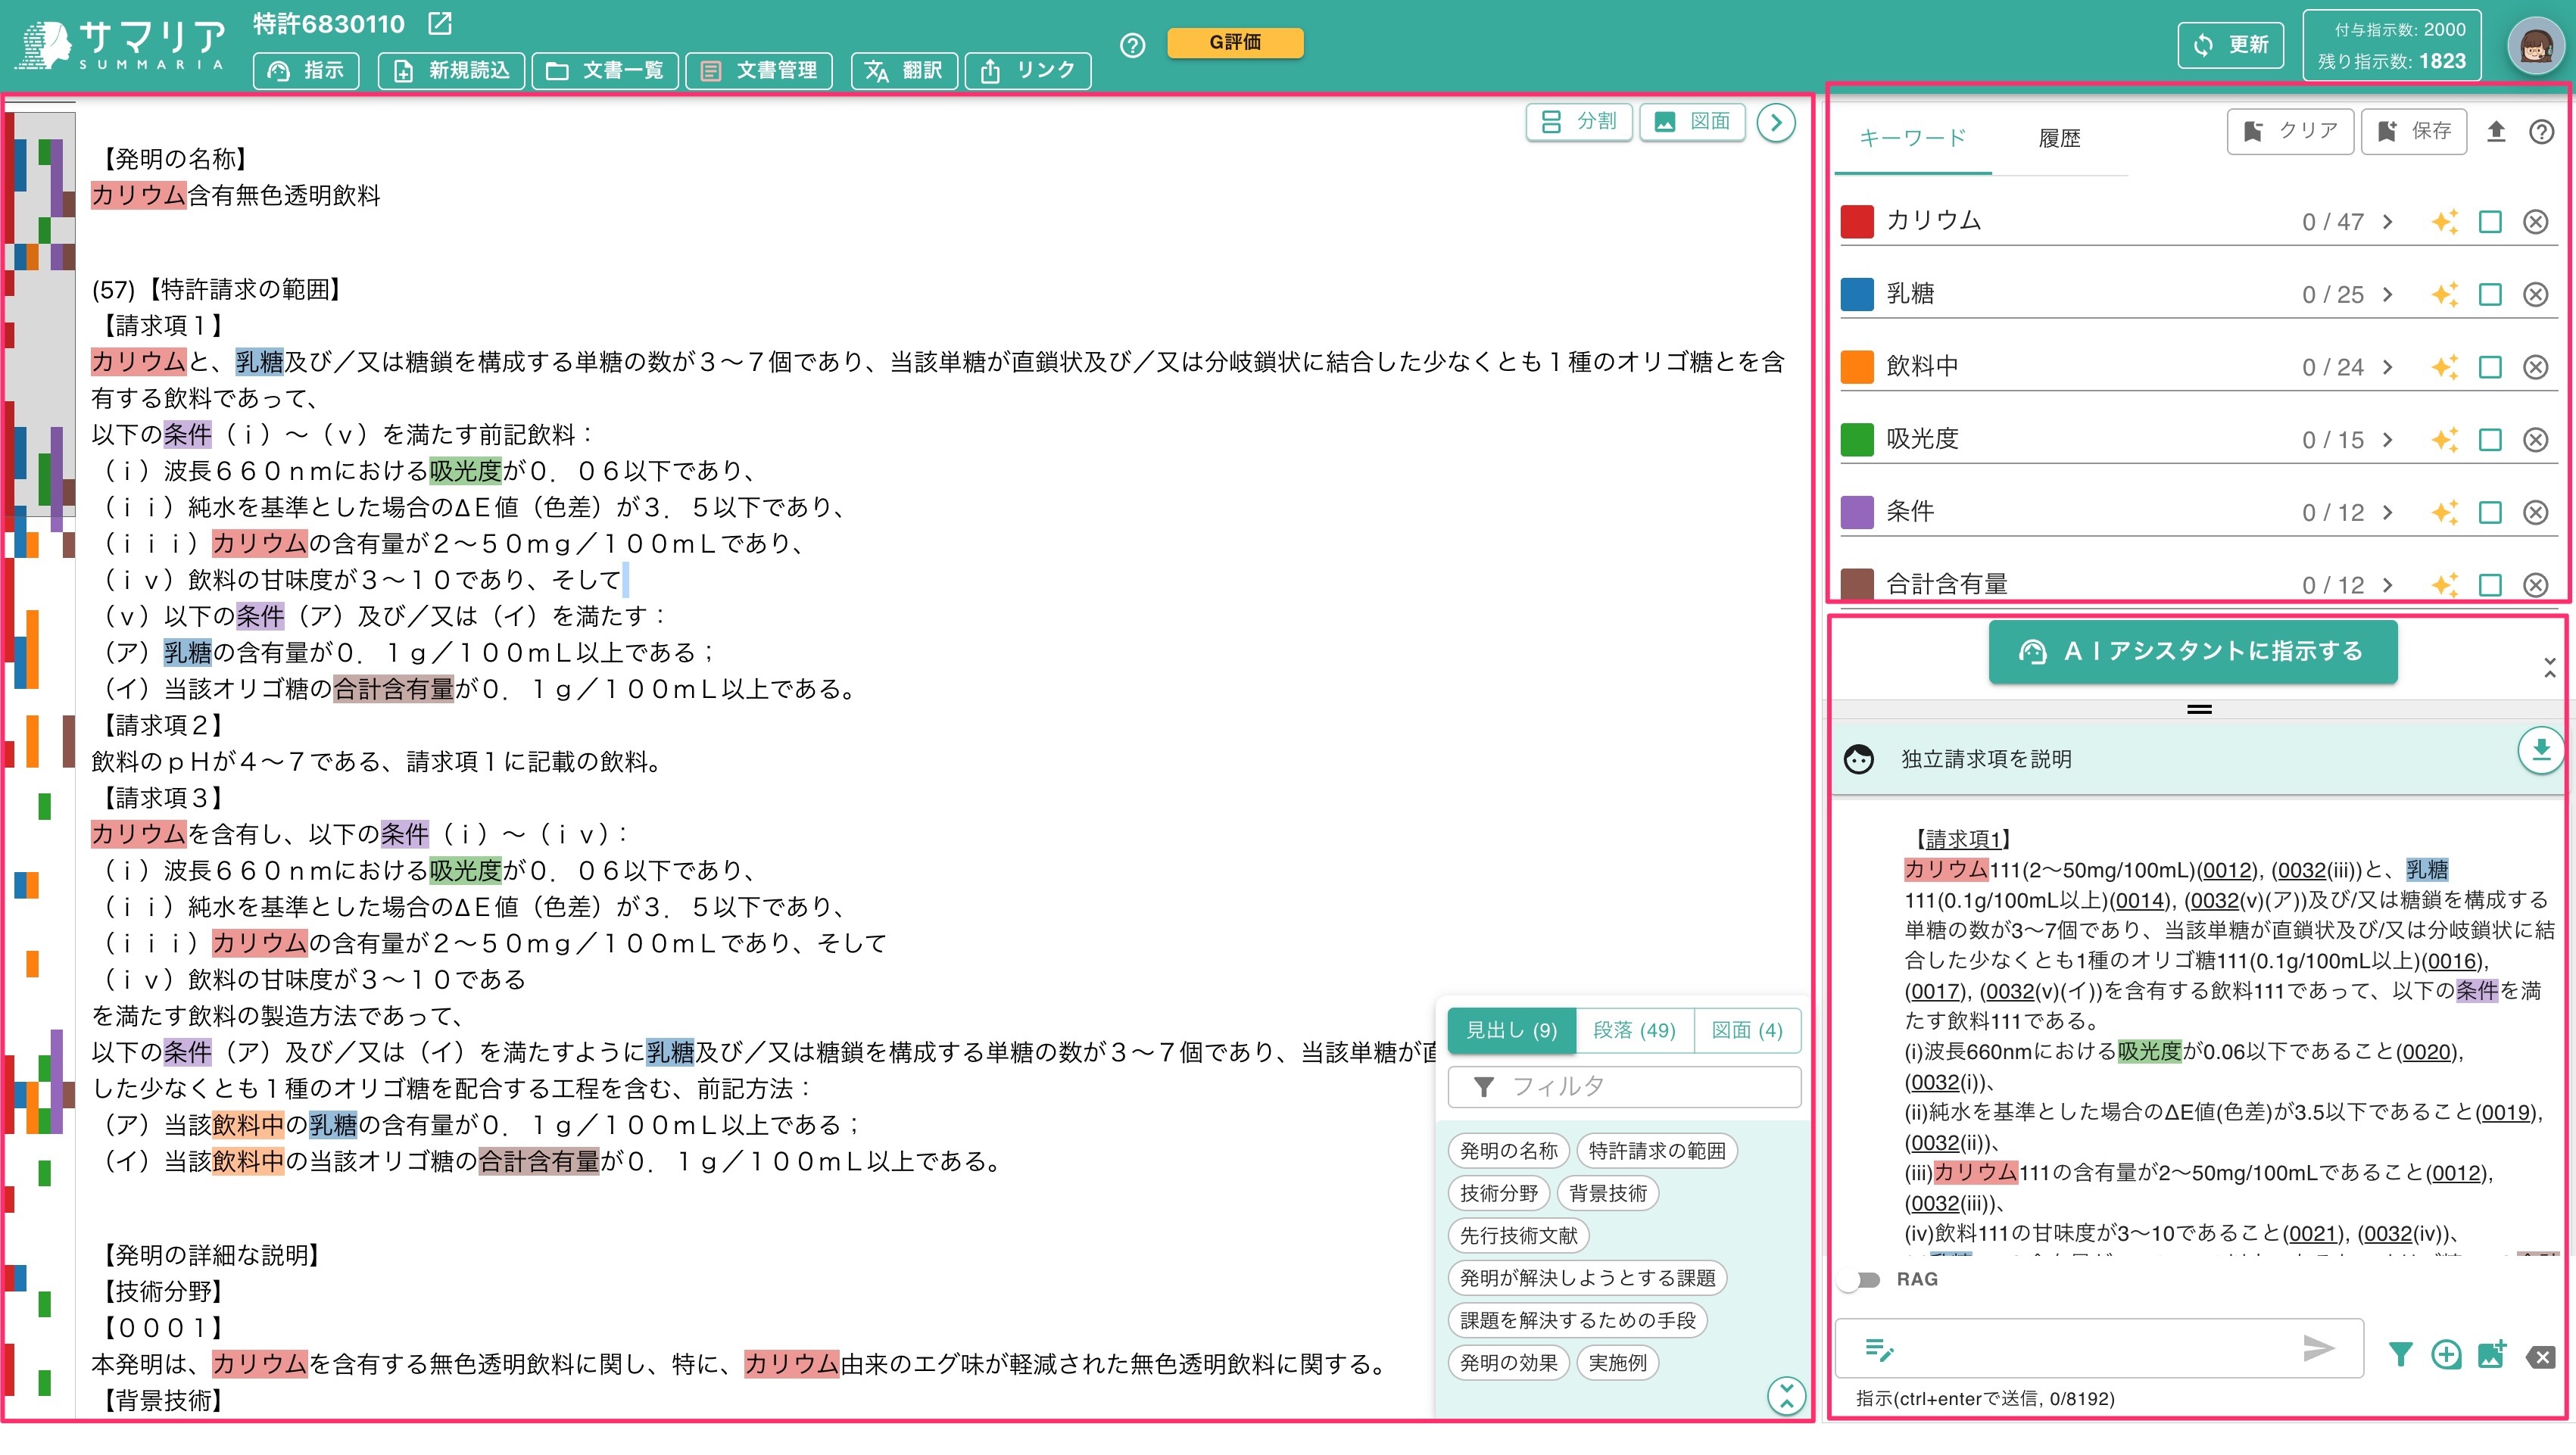This screenshot has height=1455, width=2576.
Task: Click the 更新 refresh button
Action: [x=2230, y=45]
